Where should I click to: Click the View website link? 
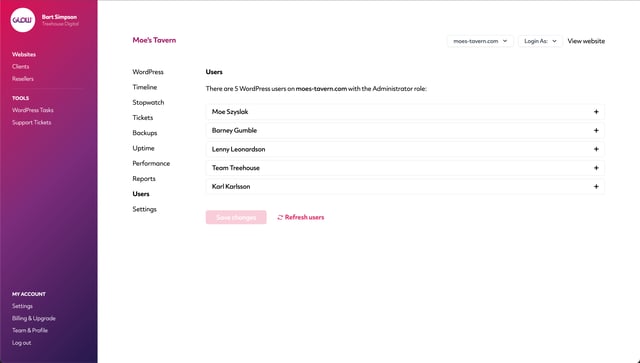click(x=586, y=41)
